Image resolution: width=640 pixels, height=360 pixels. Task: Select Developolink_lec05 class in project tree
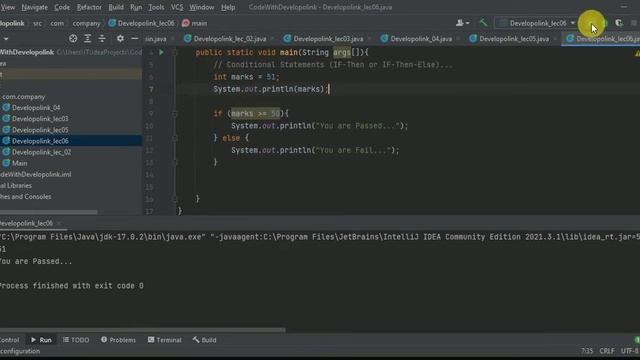(x=40, y=129)
